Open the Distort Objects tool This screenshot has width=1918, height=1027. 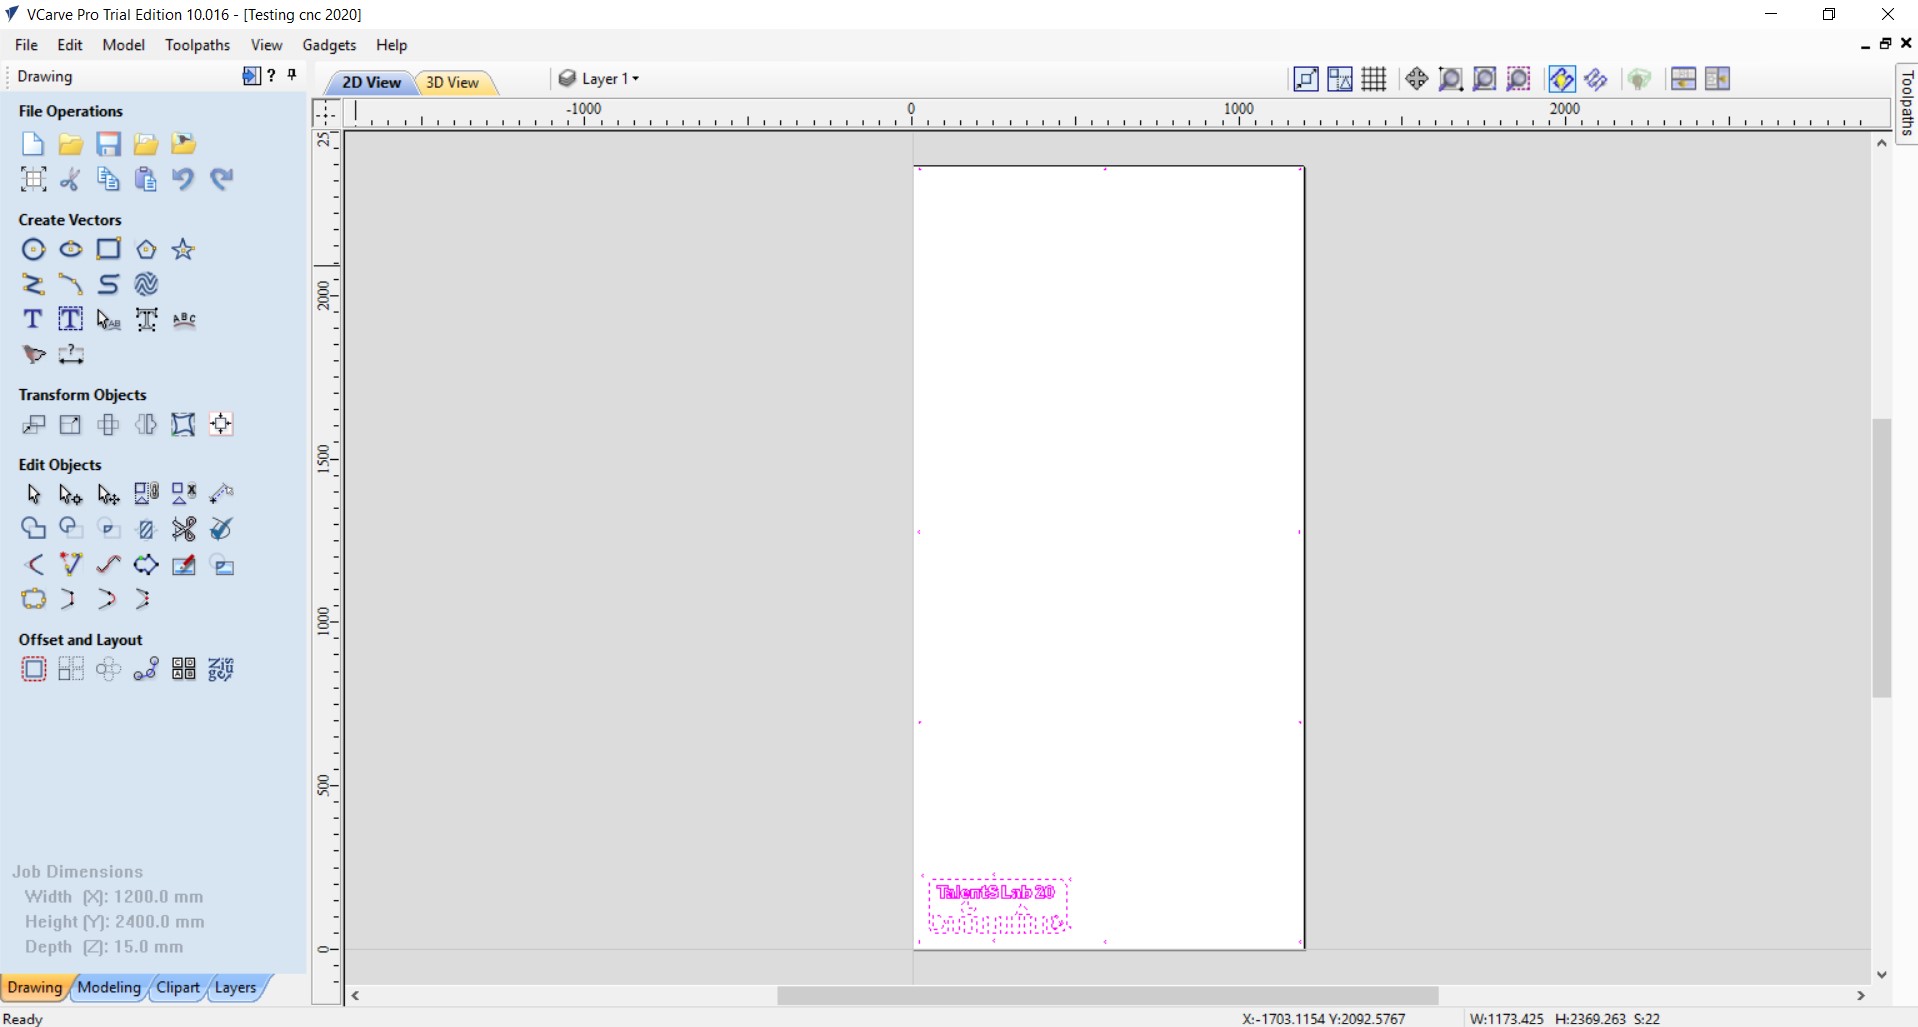183,424
